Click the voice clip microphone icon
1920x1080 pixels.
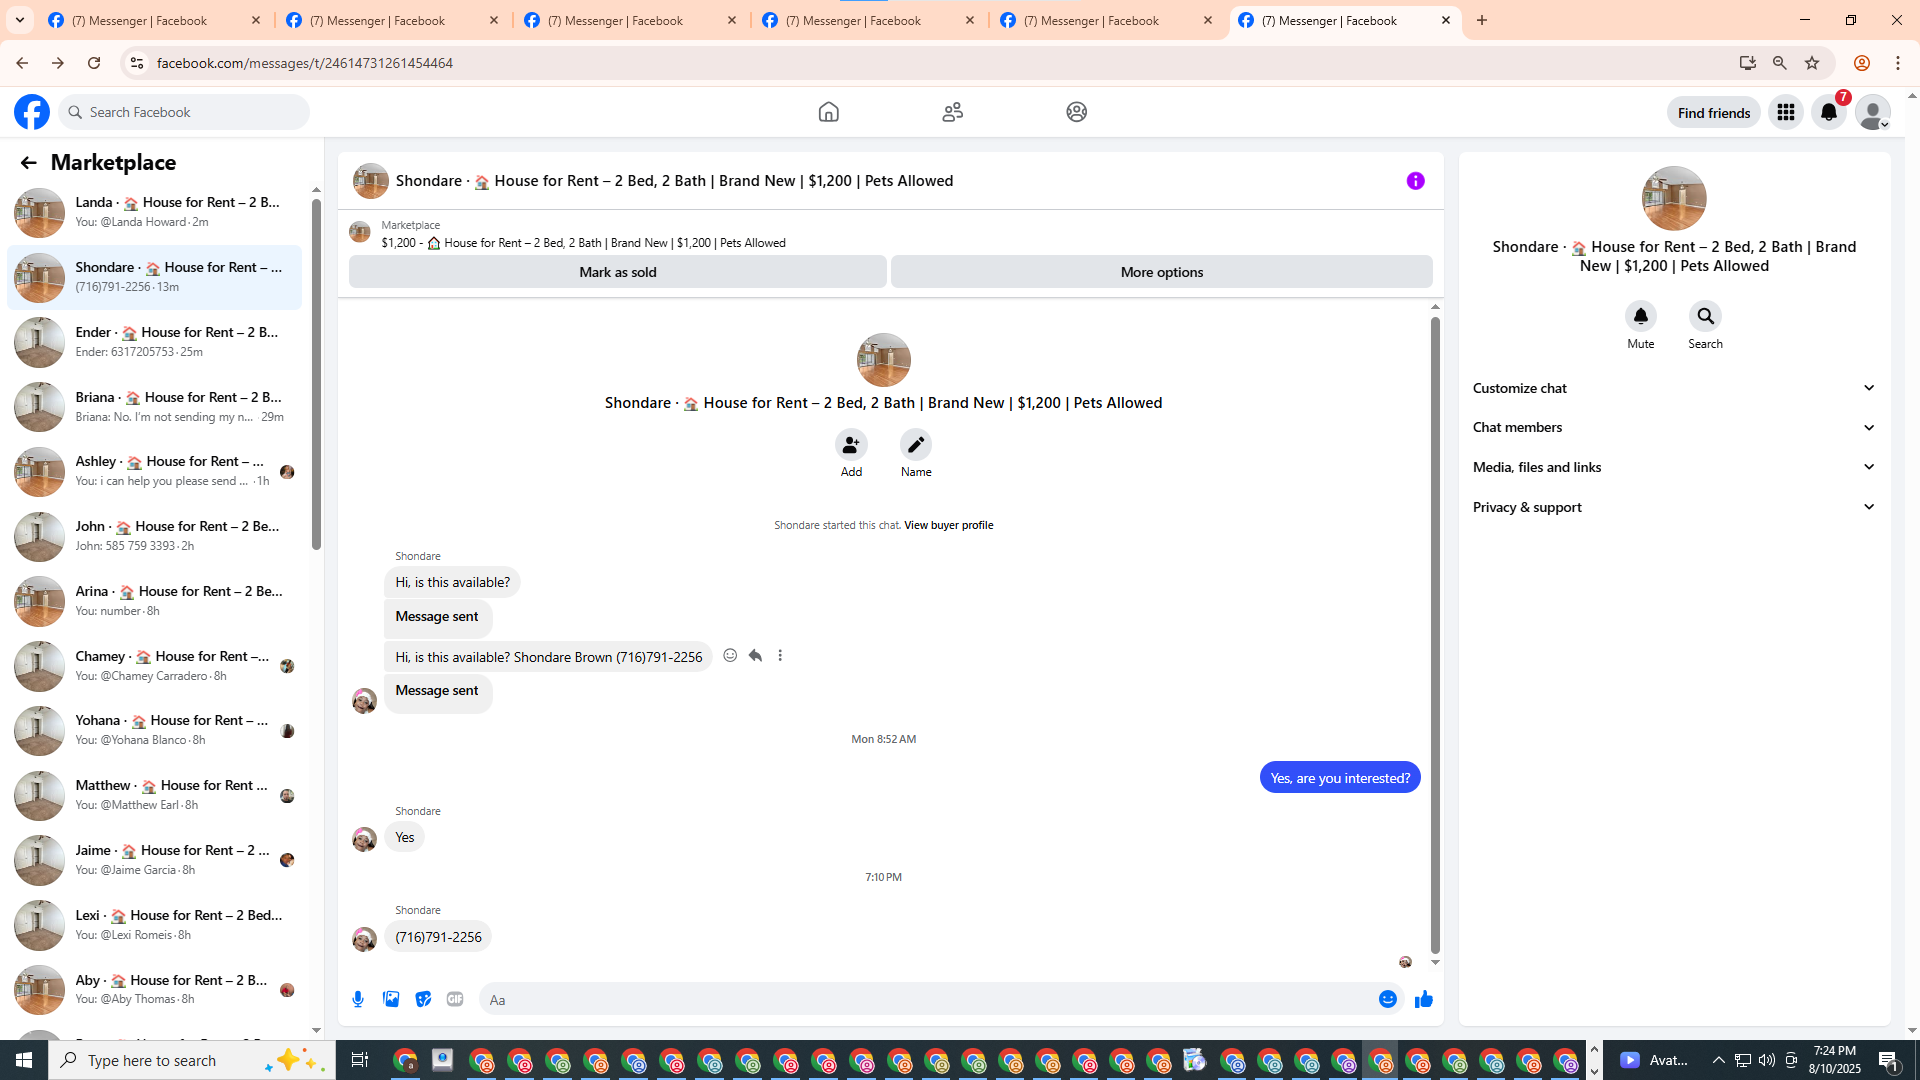pos(358,999)
